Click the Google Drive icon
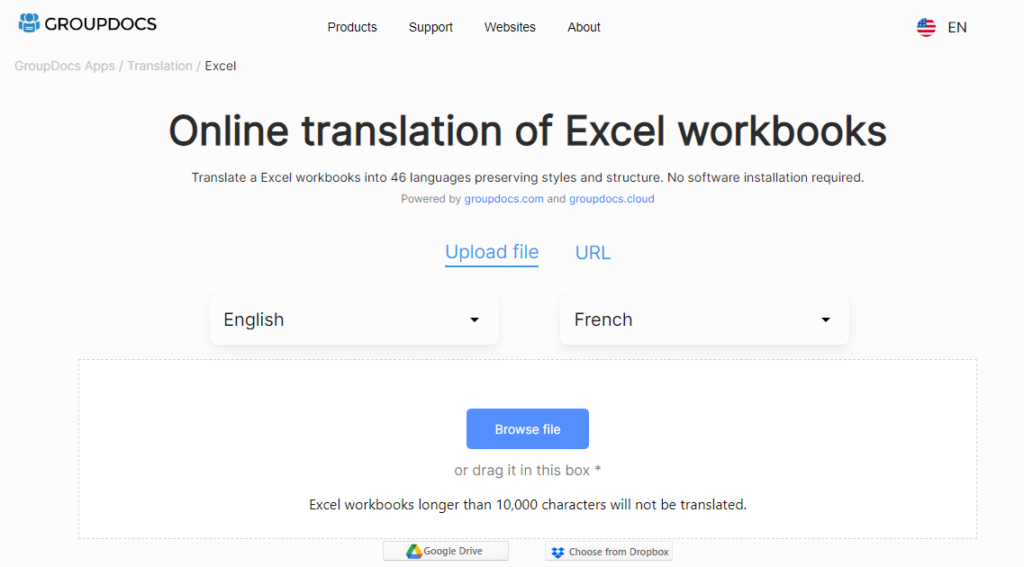Image resolution: width=1024 pixels, height=567 pixels. click(x=414, y=551)
